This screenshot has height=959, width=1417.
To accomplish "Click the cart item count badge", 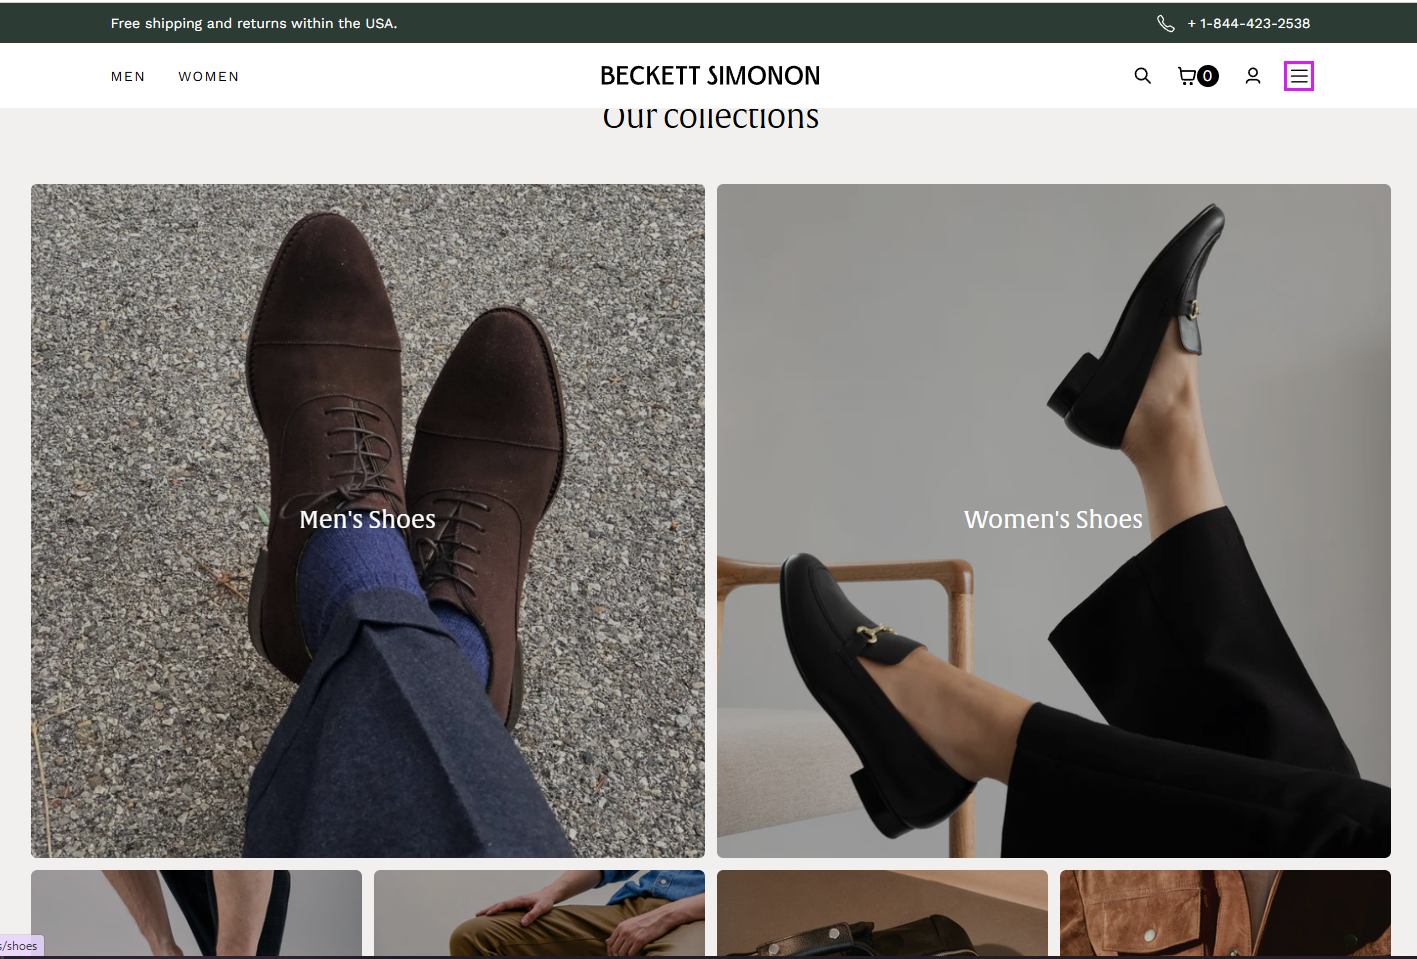I will click(x=1208, y=76).
